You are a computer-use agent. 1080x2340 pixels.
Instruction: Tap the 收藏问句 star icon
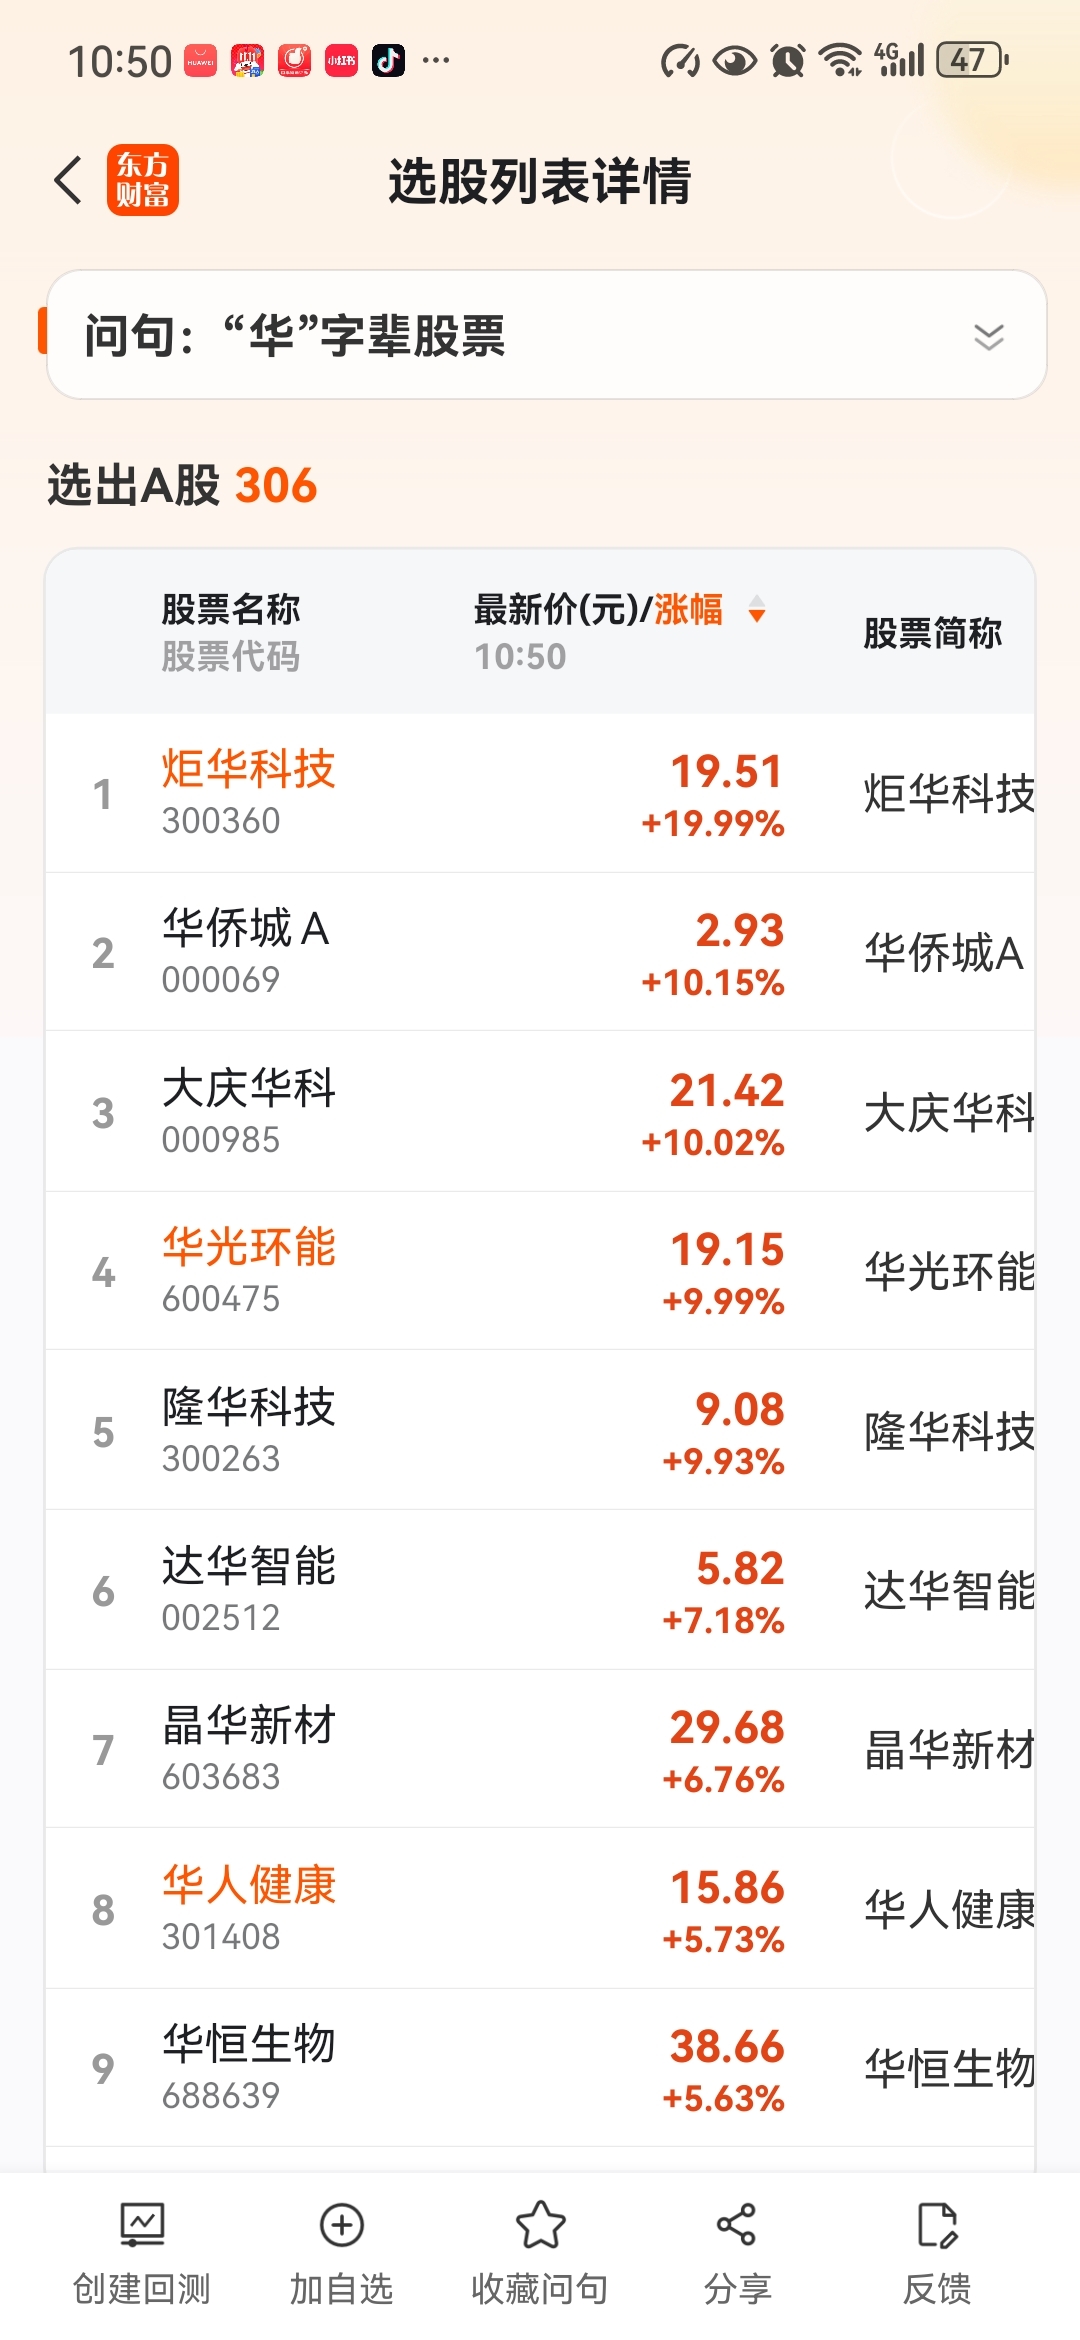(x=540, y=2225)
